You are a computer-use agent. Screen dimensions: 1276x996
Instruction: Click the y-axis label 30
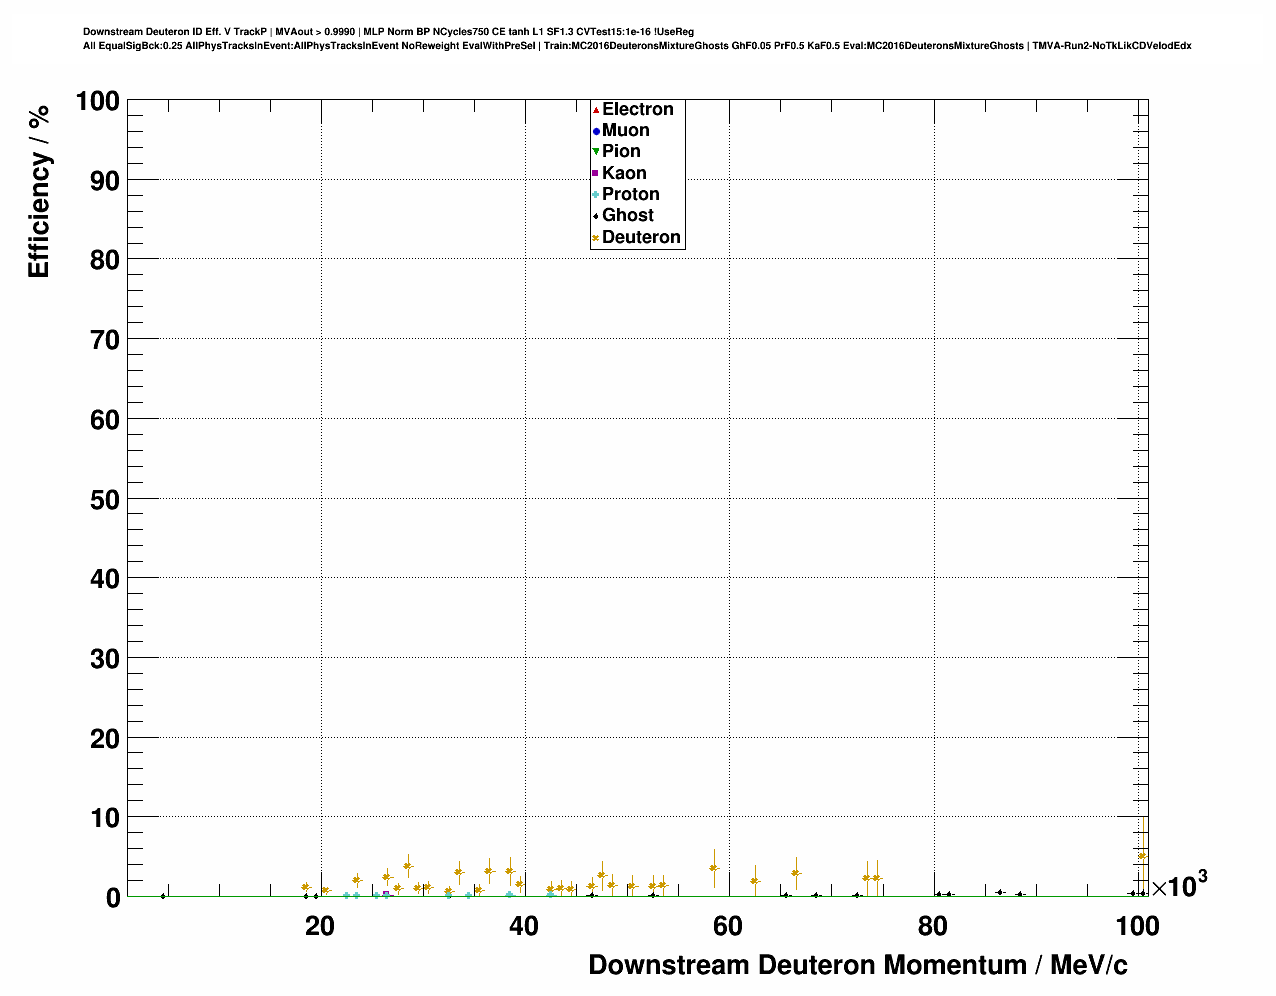(x=105, y=659)
